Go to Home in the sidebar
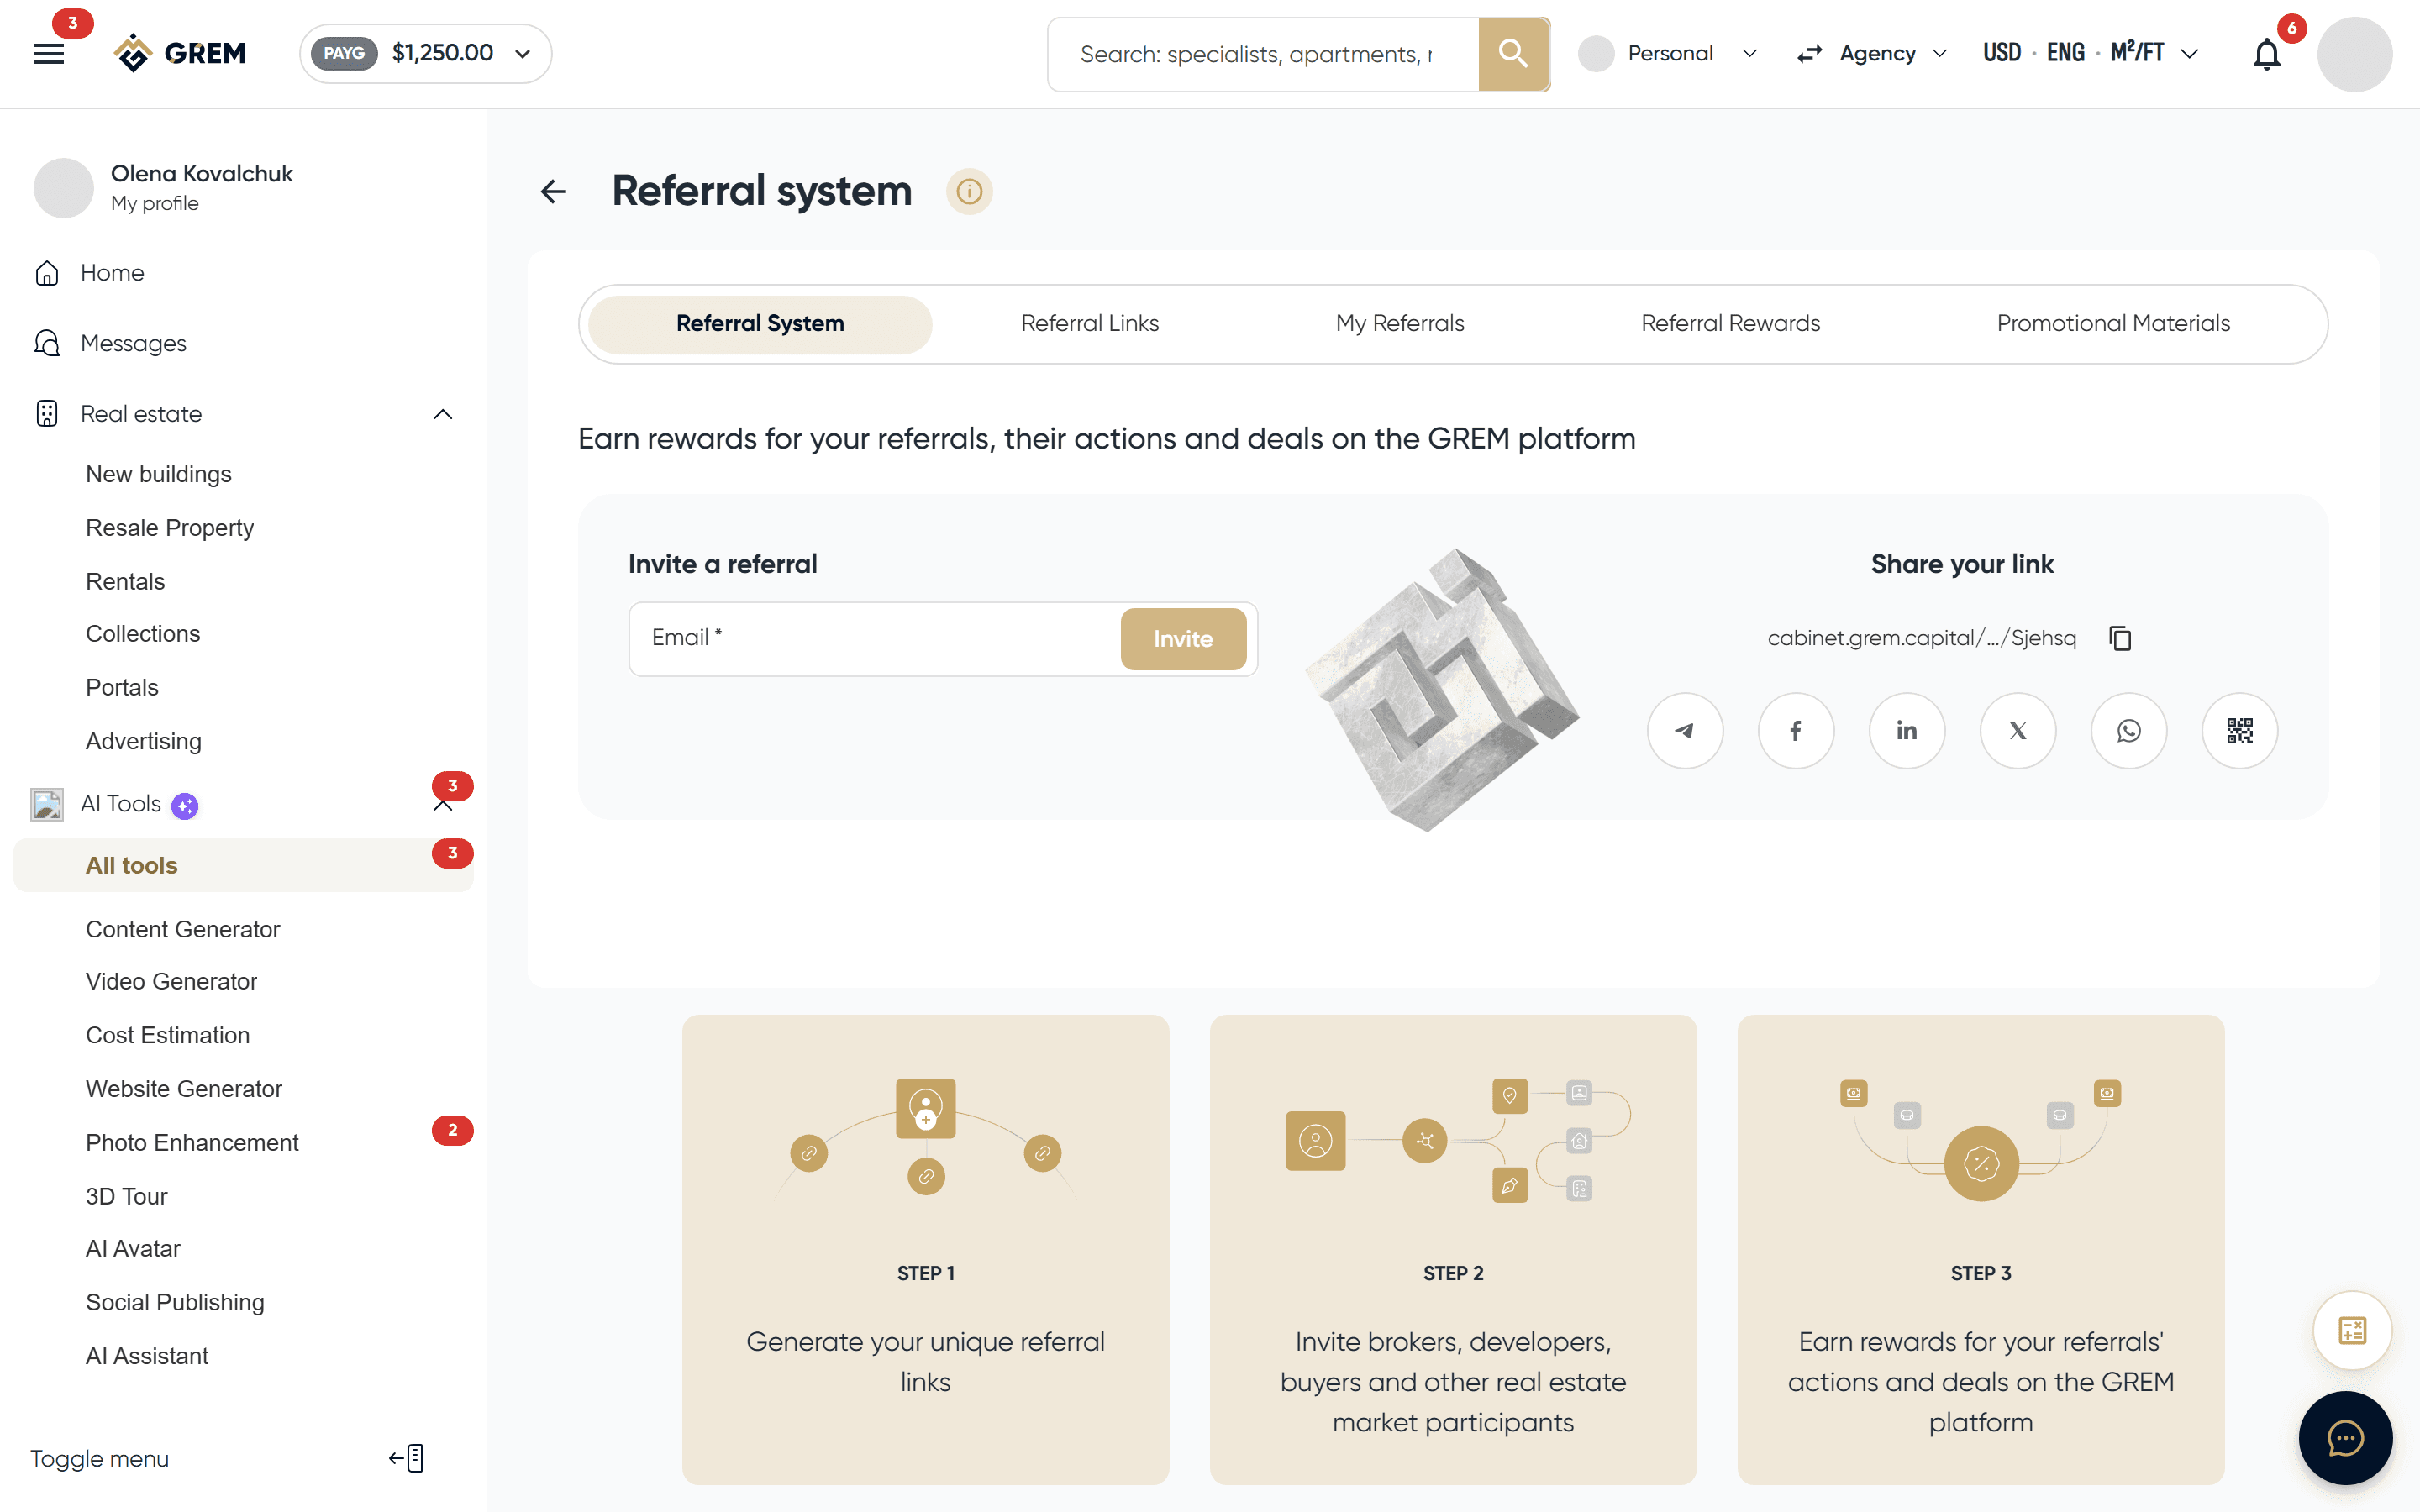Viewport: 2420px width, 1512px height. tap(112, 273)
